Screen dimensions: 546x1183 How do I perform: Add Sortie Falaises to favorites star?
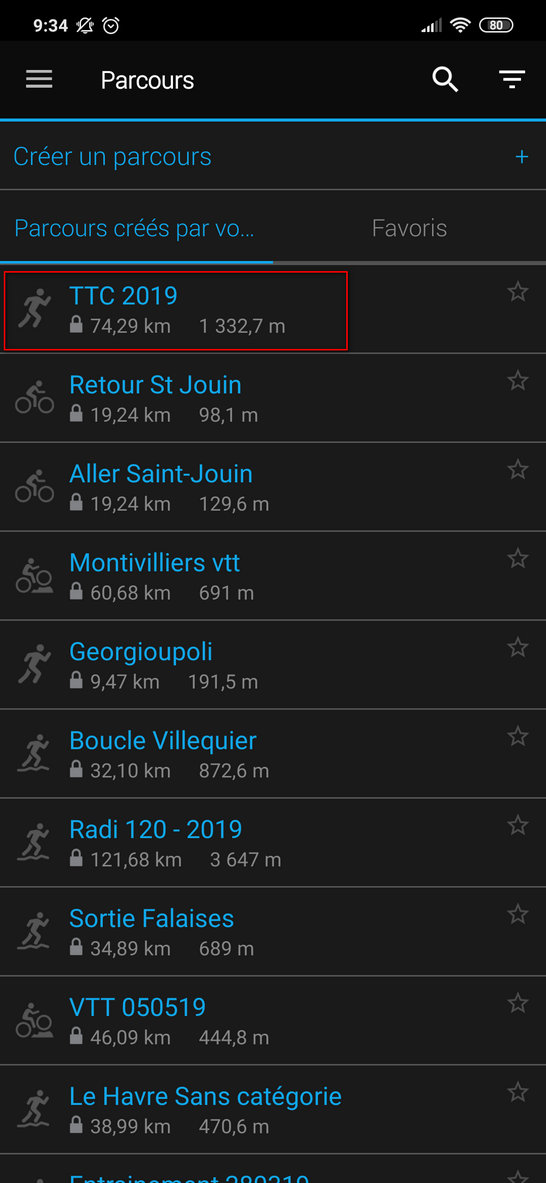click(517, 915)
